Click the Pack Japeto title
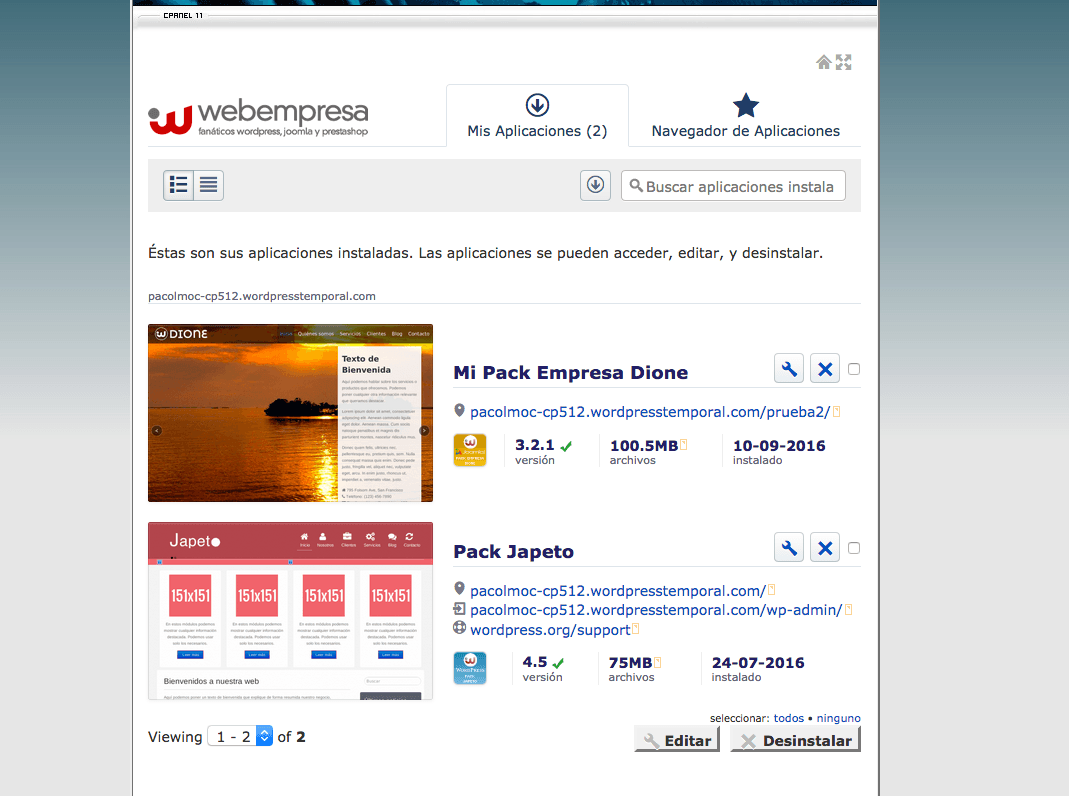Screen dimensions: 1069x796 (513, 551)
